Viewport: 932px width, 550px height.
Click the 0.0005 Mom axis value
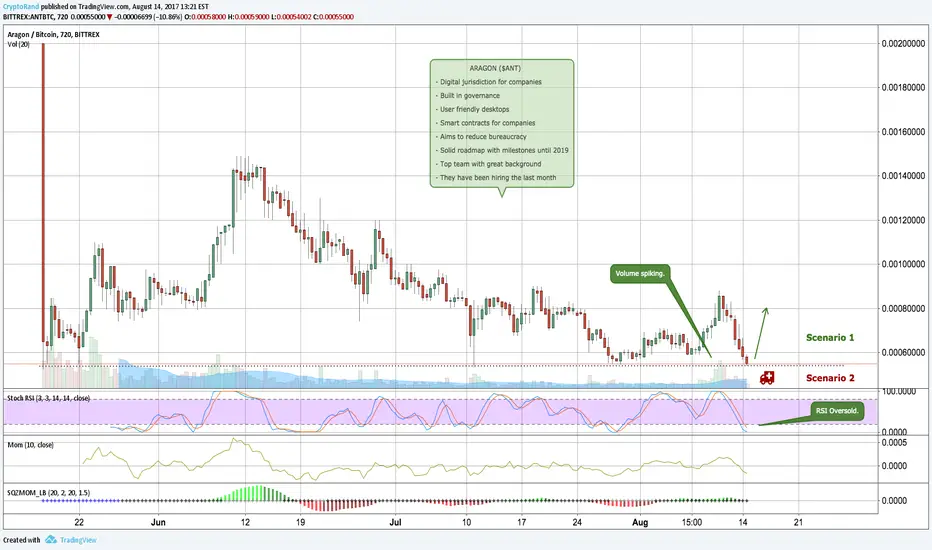(894, 443)
